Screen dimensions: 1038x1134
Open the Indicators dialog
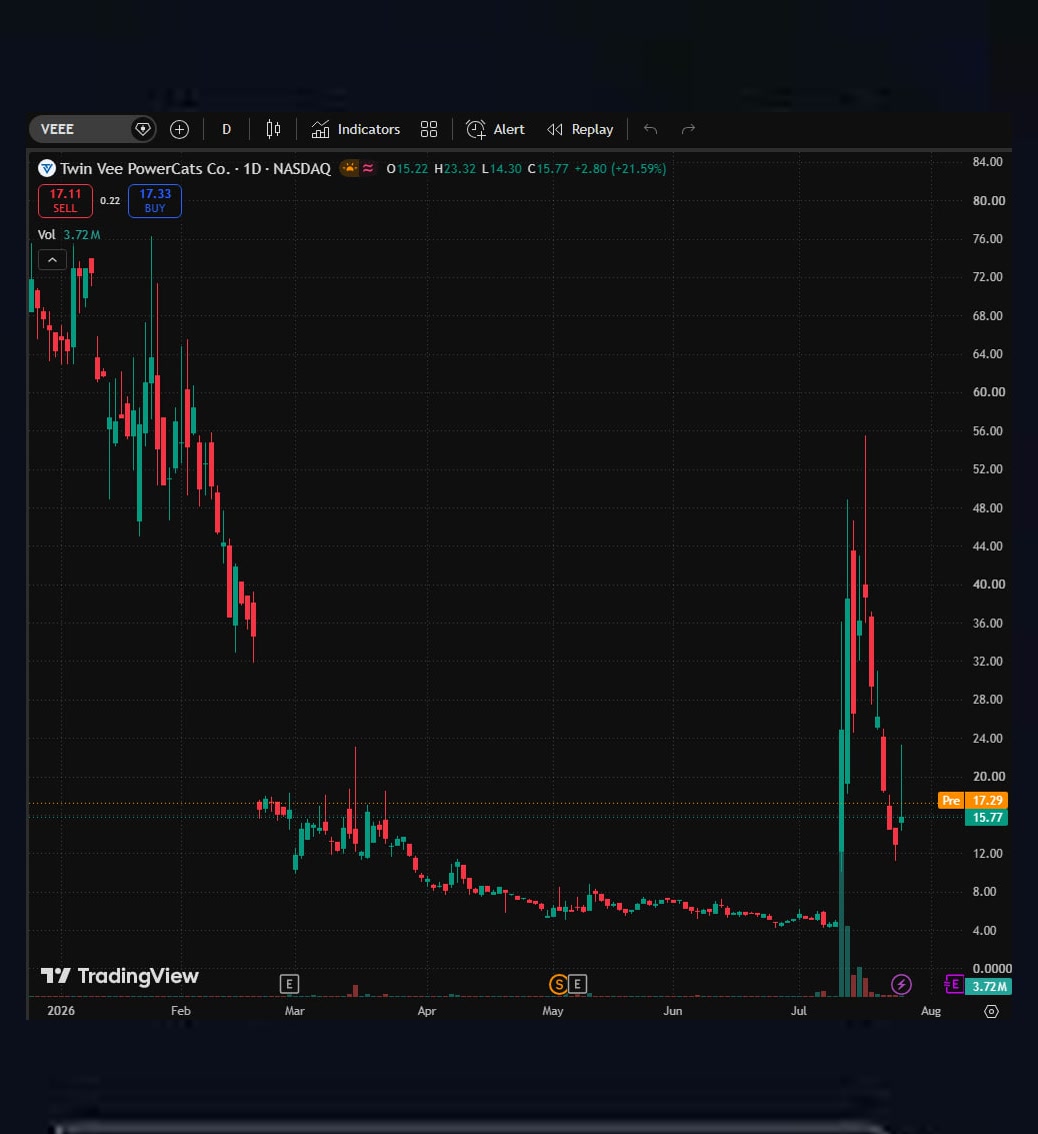coord(356,129)
